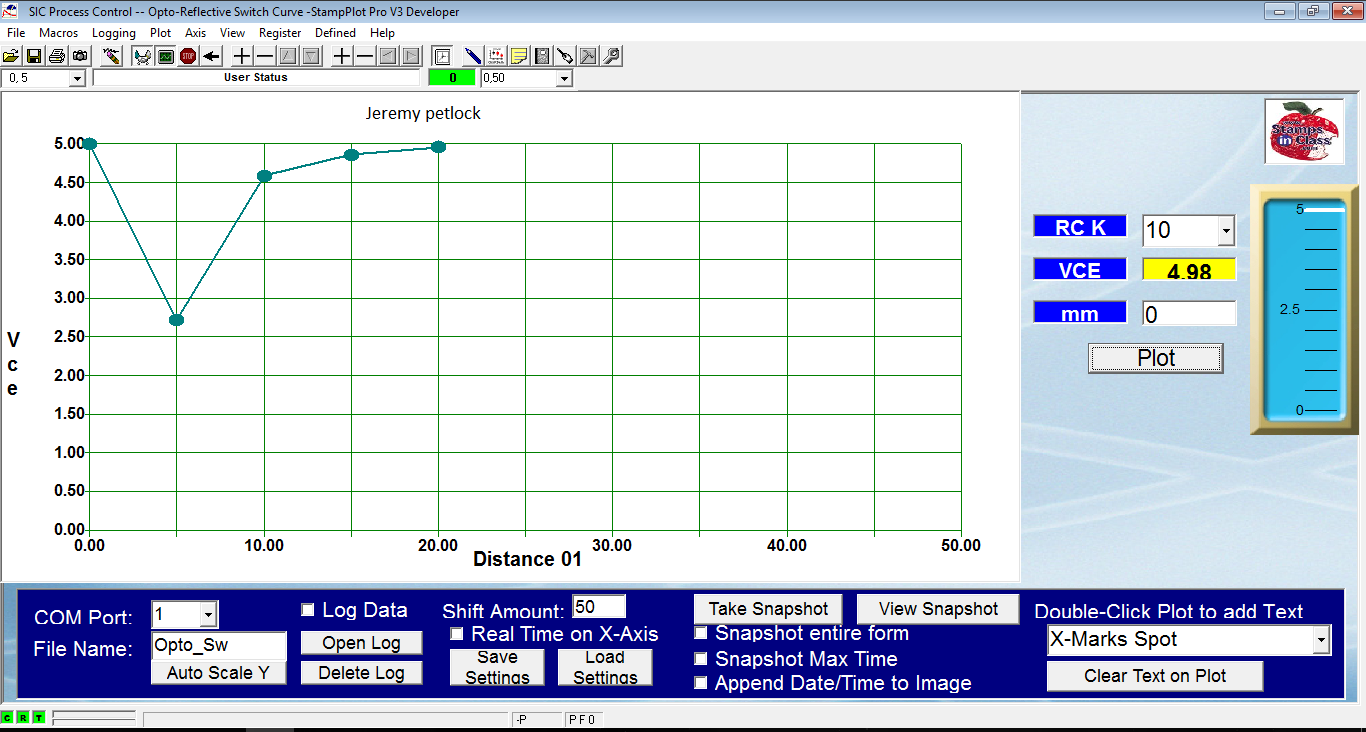Screen dimensions: 1366x732
Task: Enable Append Date/Time to Image
Action: pos(701,684)
